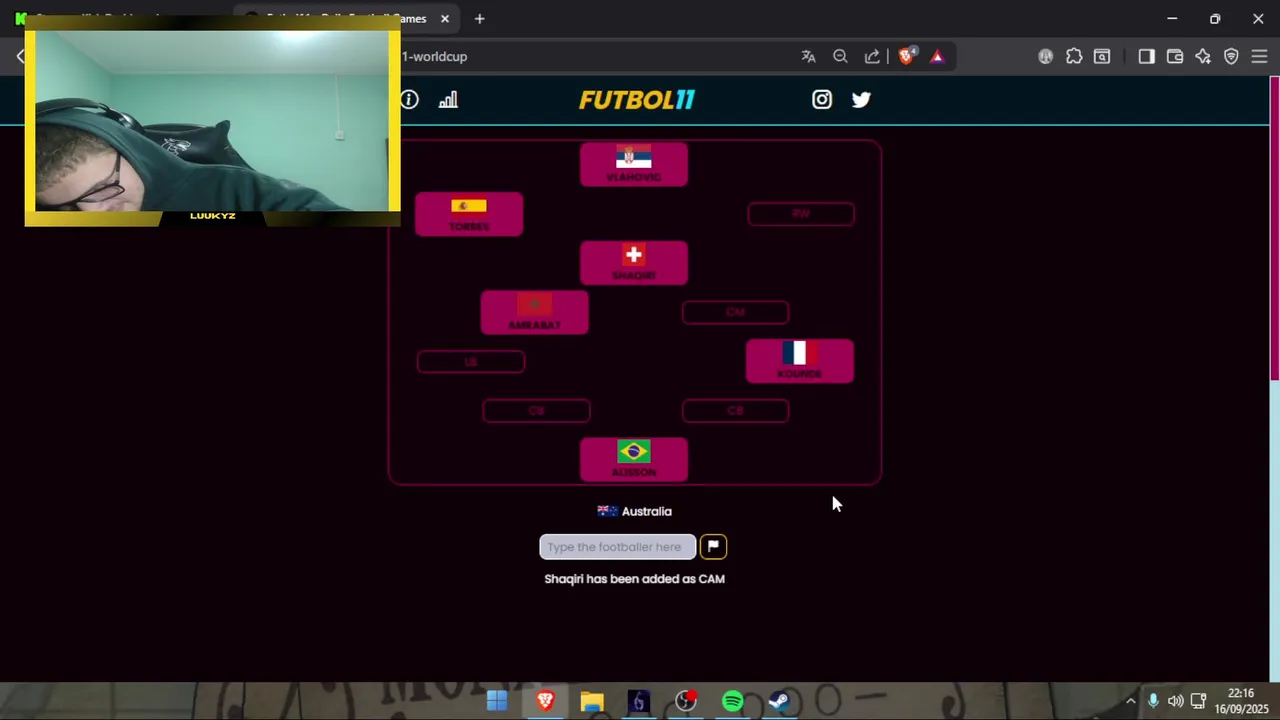Select the Vlahovic Serbia player card
Image resolution: width=1280 pixels, height=720 pixels.
click(x=634, y=164)
